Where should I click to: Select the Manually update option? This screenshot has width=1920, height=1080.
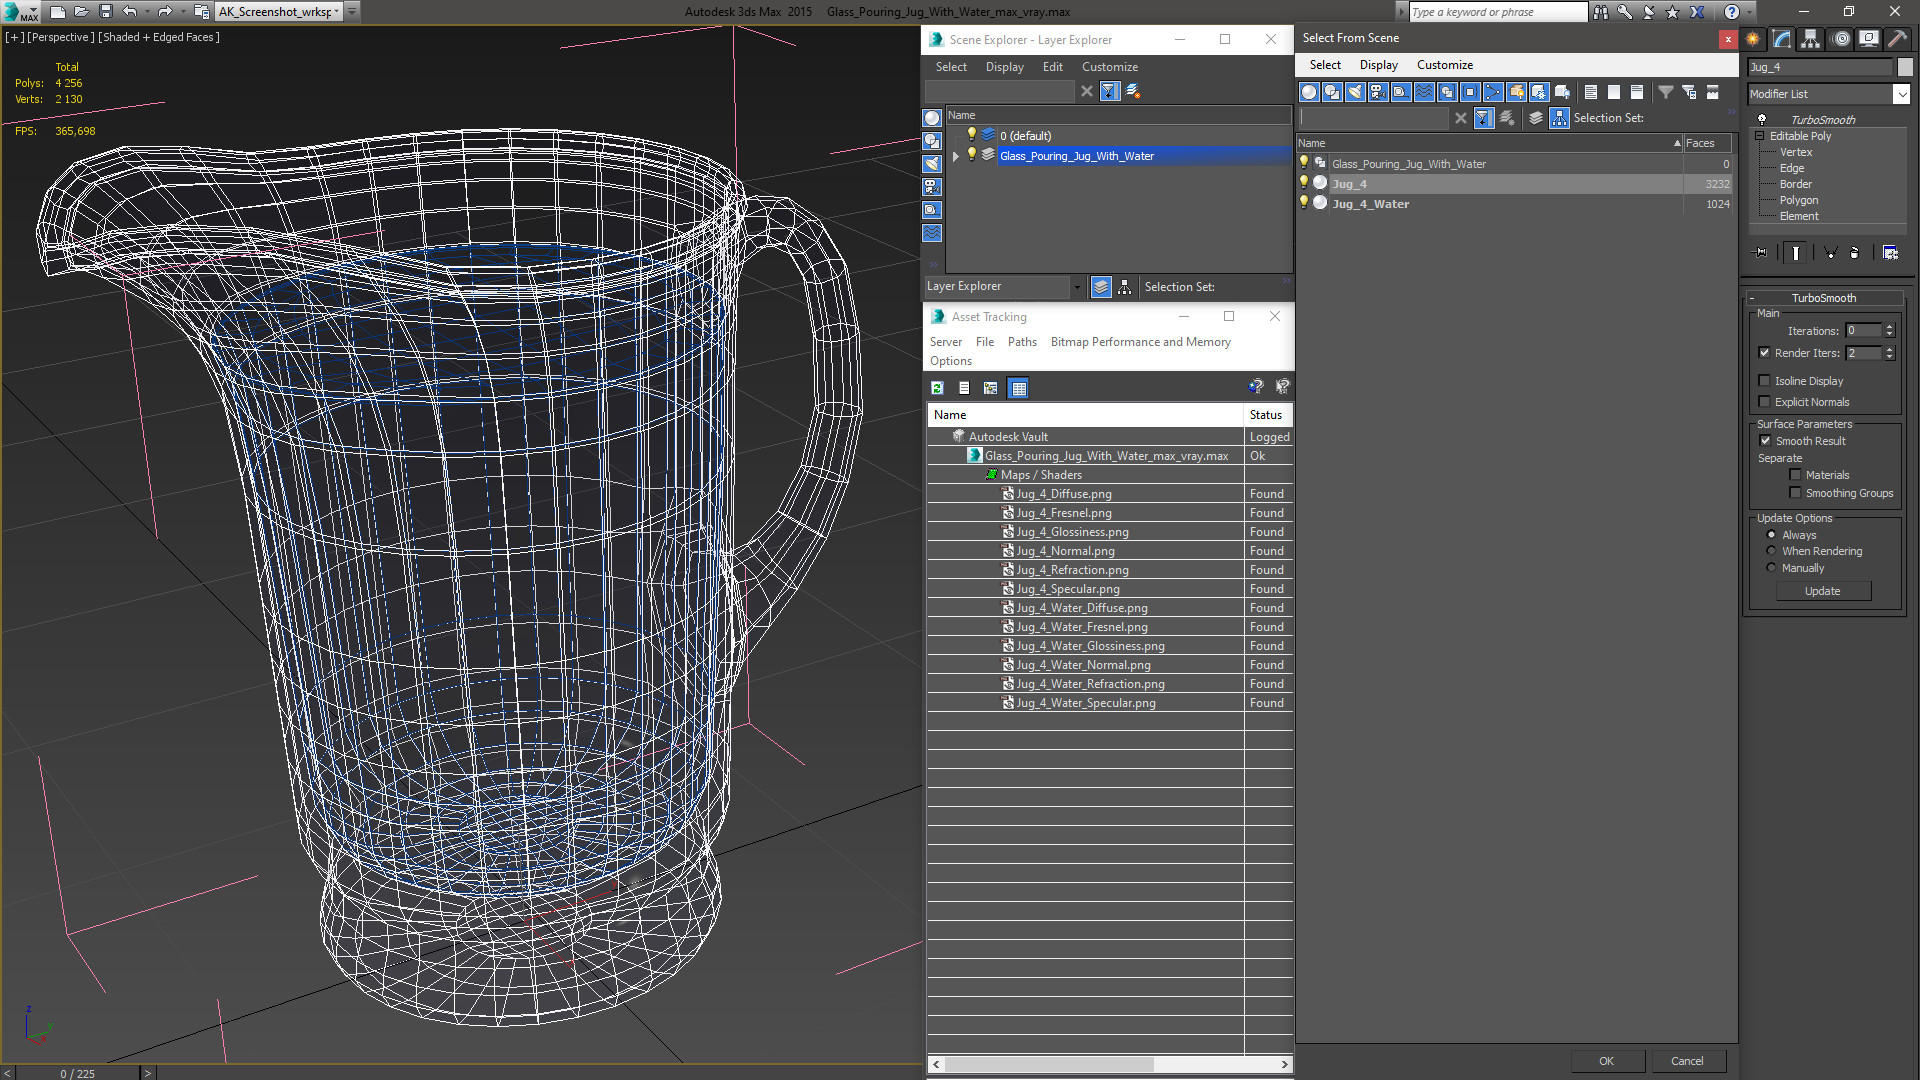point(1771,568)
